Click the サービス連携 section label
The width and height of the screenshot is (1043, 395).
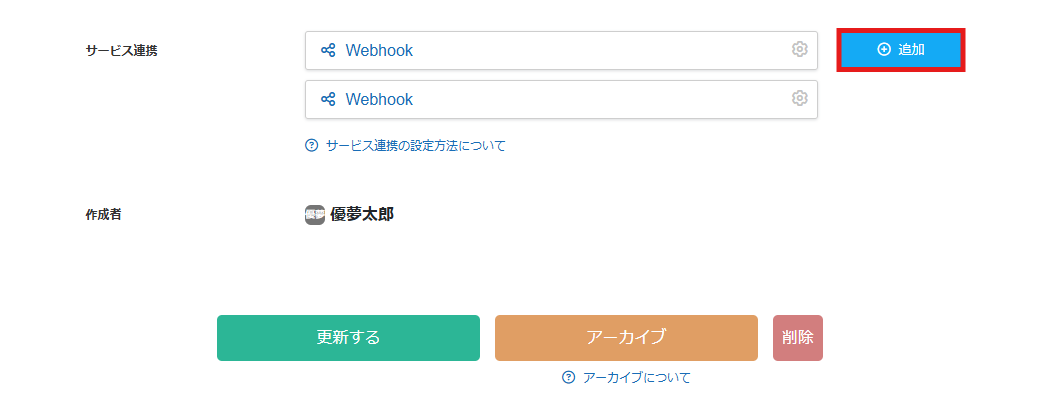(122, 50)
